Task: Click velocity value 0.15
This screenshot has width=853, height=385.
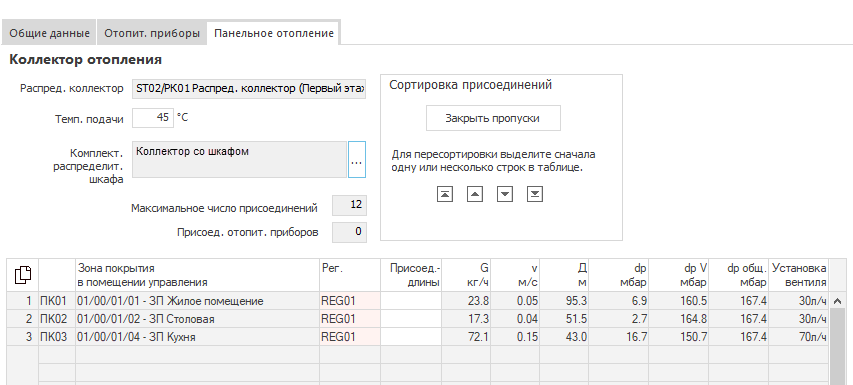Action: coord(515,337)
